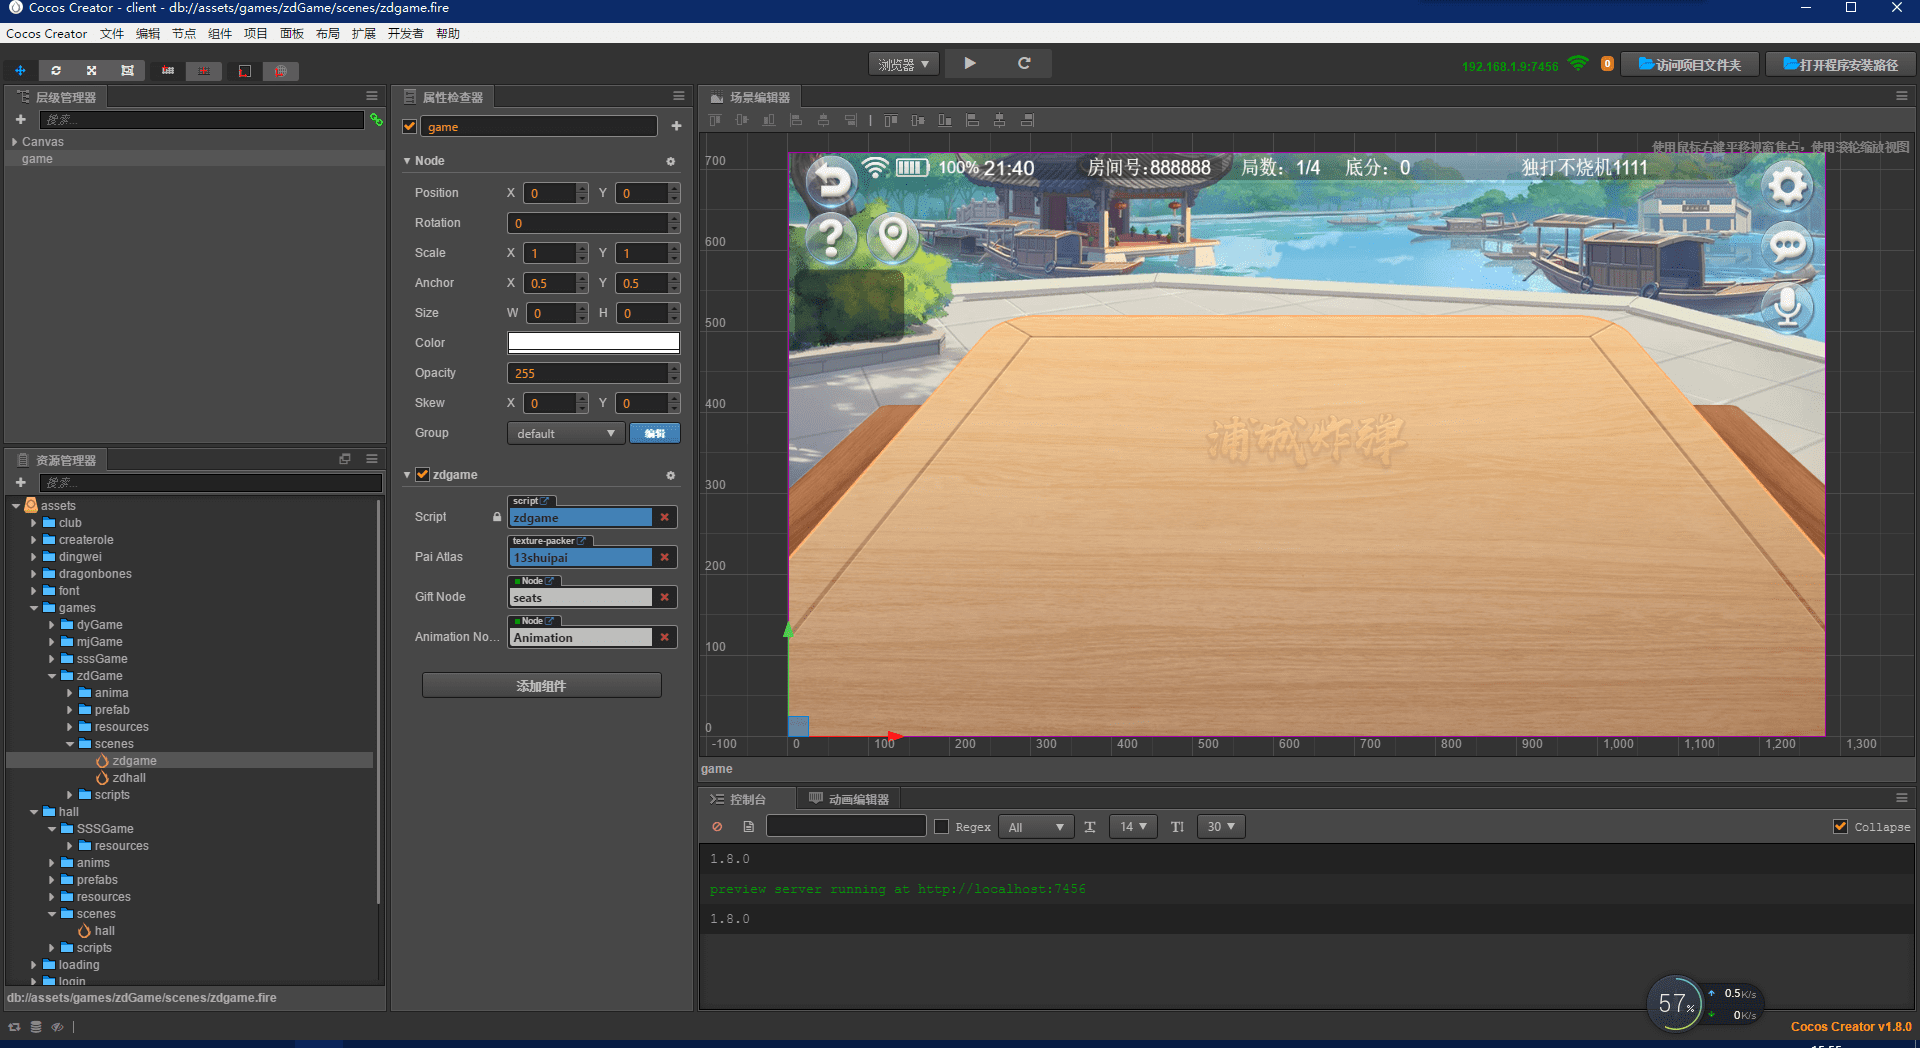Screen dimensions: 1920x1048
Task: Open the node Color swatch
Action: tap(594, 343)
